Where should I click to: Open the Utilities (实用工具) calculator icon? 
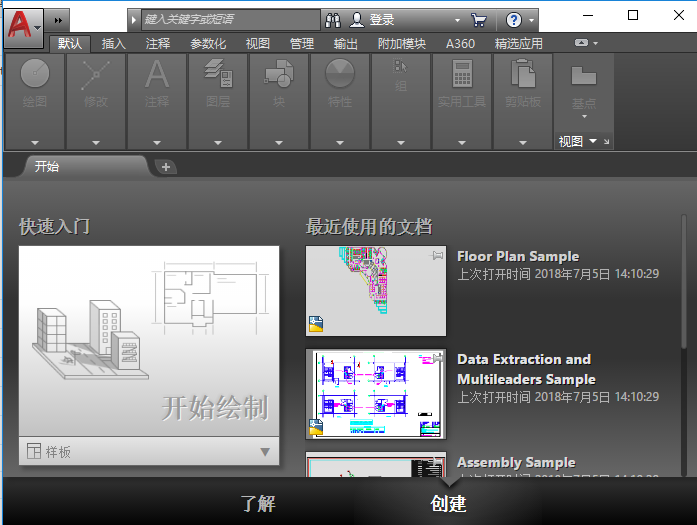tap(462, 76)
